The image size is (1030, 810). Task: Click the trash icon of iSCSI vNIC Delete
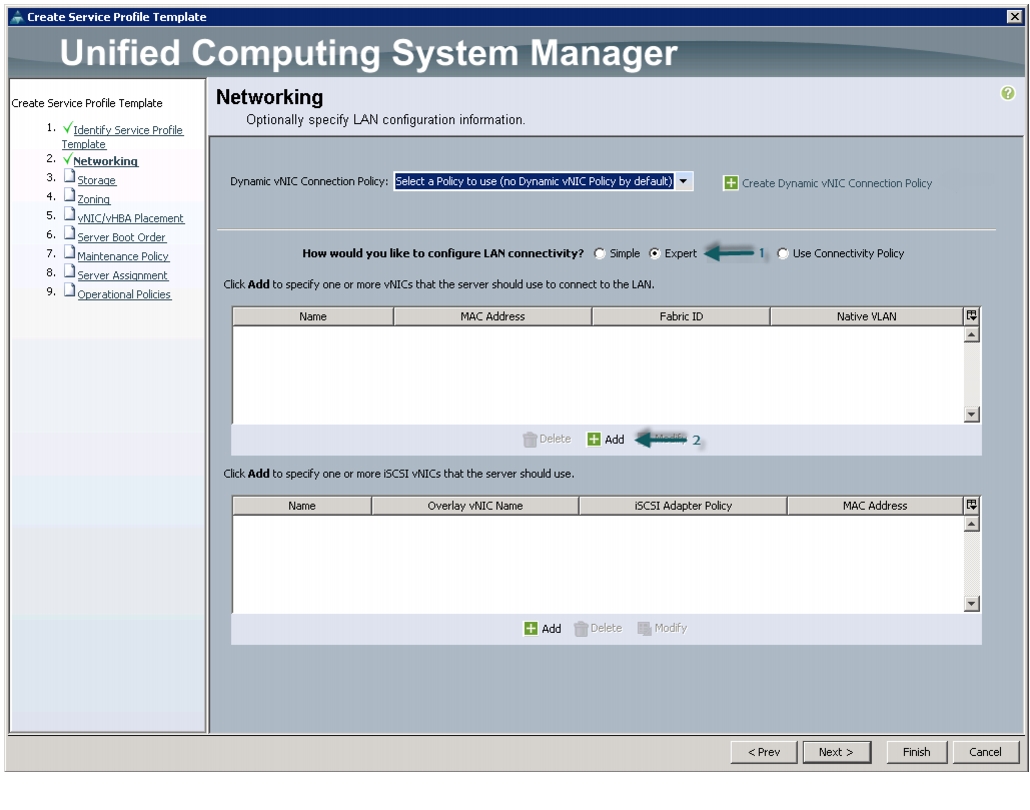(581, 629)
